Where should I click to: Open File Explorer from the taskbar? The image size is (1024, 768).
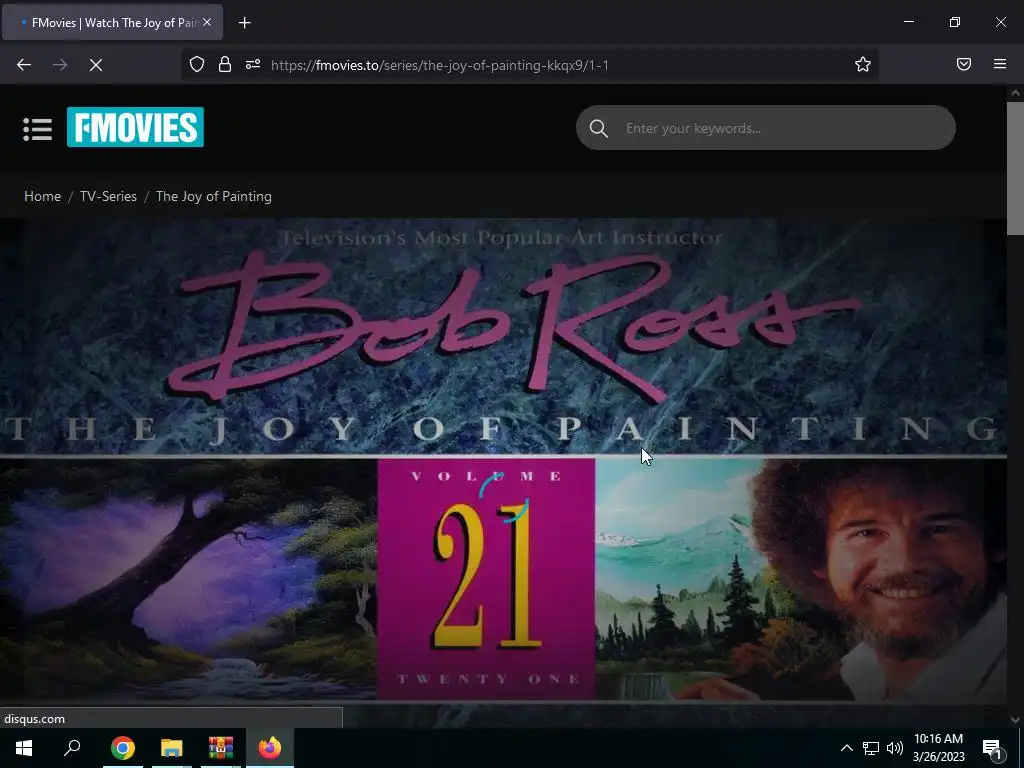(x=172, y=748)
